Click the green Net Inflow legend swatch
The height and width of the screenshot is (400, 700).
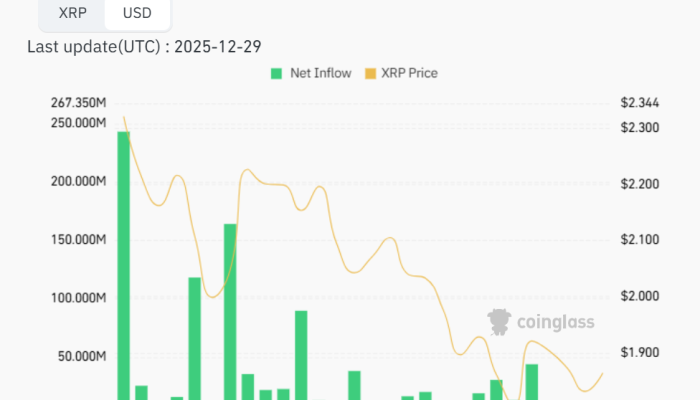tap(276, 73)
